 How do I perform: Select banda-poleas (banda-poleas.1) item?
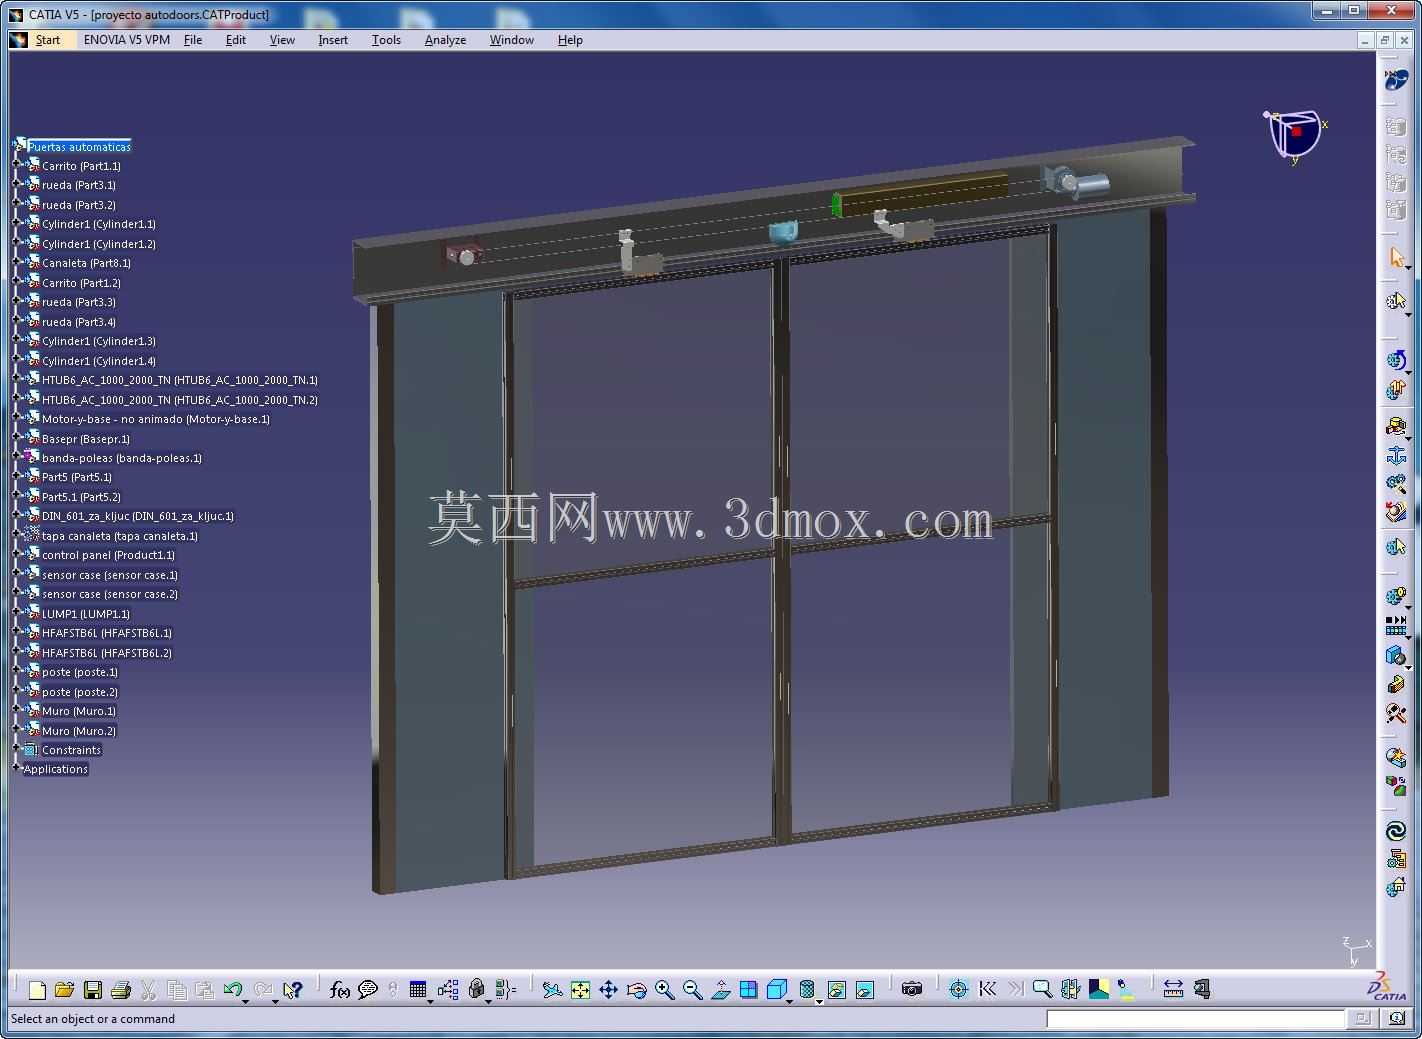pos(121,458)
